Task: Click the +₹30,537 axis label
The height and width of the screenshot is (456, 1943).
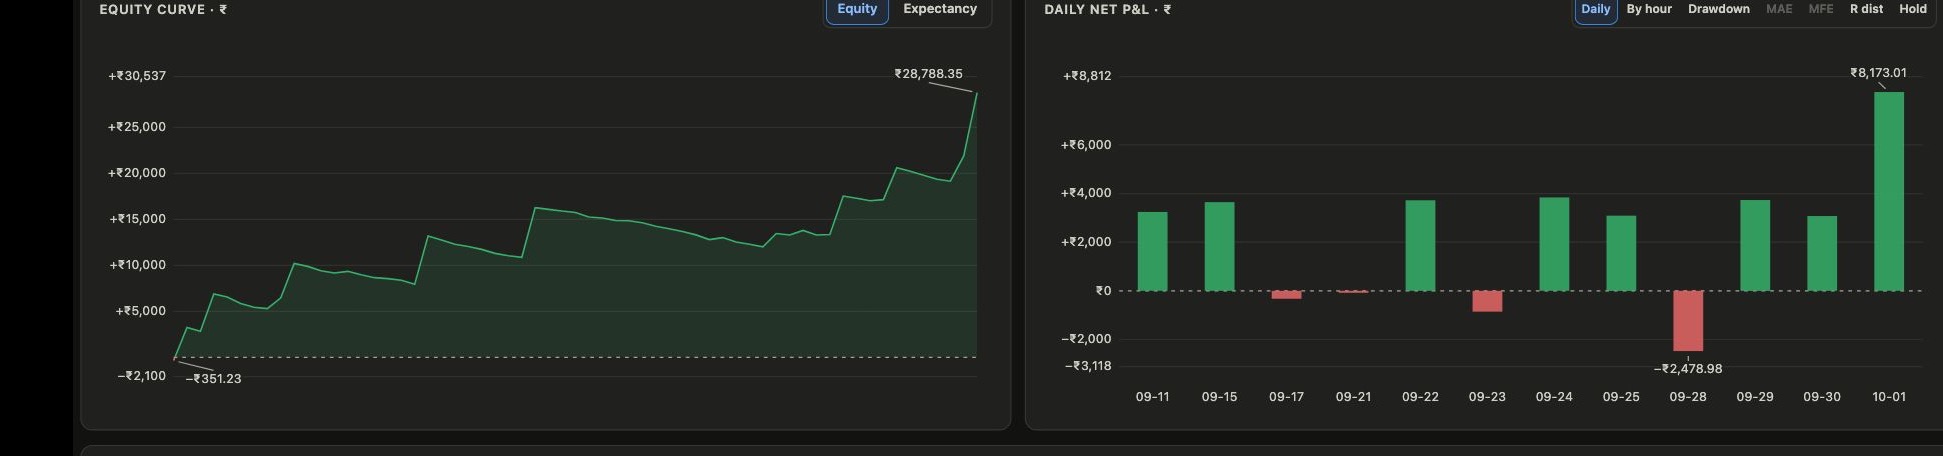Action: click(137, 76)
